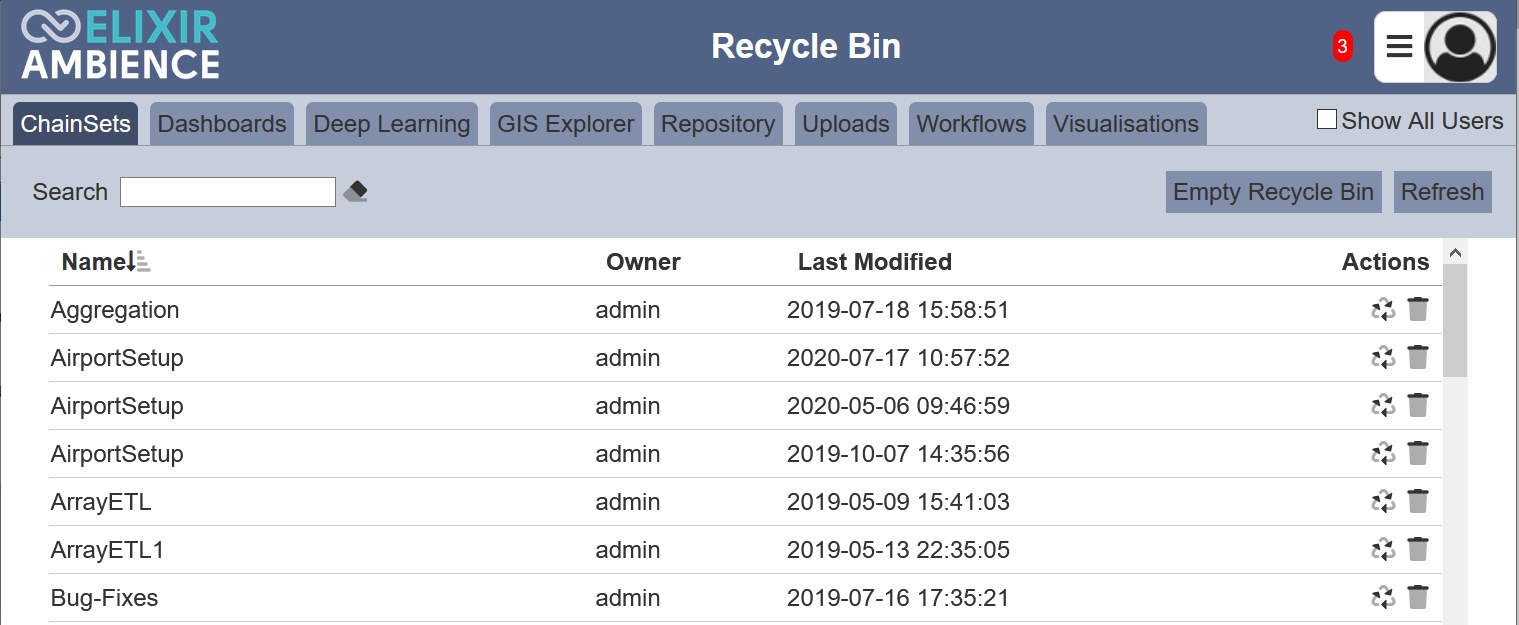
Task: Enable the Show All Users checkbox
Action: (x=1327, y=120)
